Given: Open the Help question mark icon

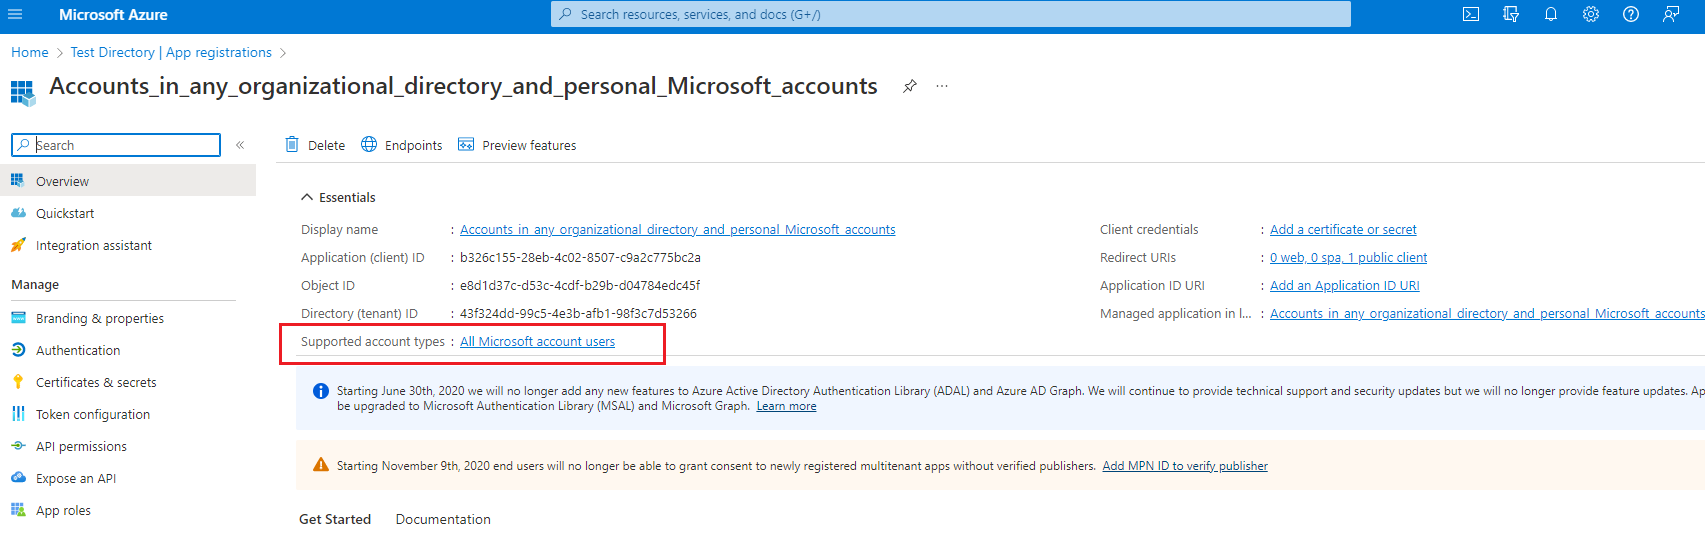Looking at the screenshot, I should tap(1631, 14).
